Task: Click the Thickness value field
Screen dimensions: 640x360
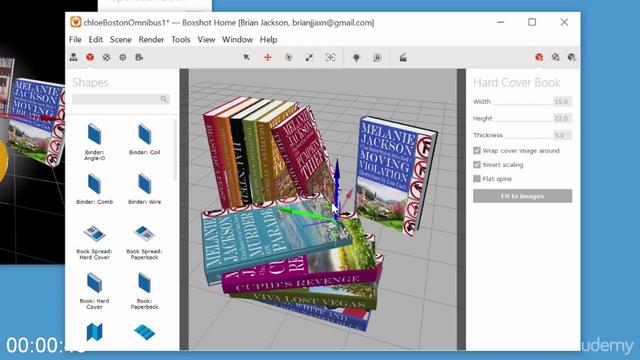Action: tap(562, 135)
